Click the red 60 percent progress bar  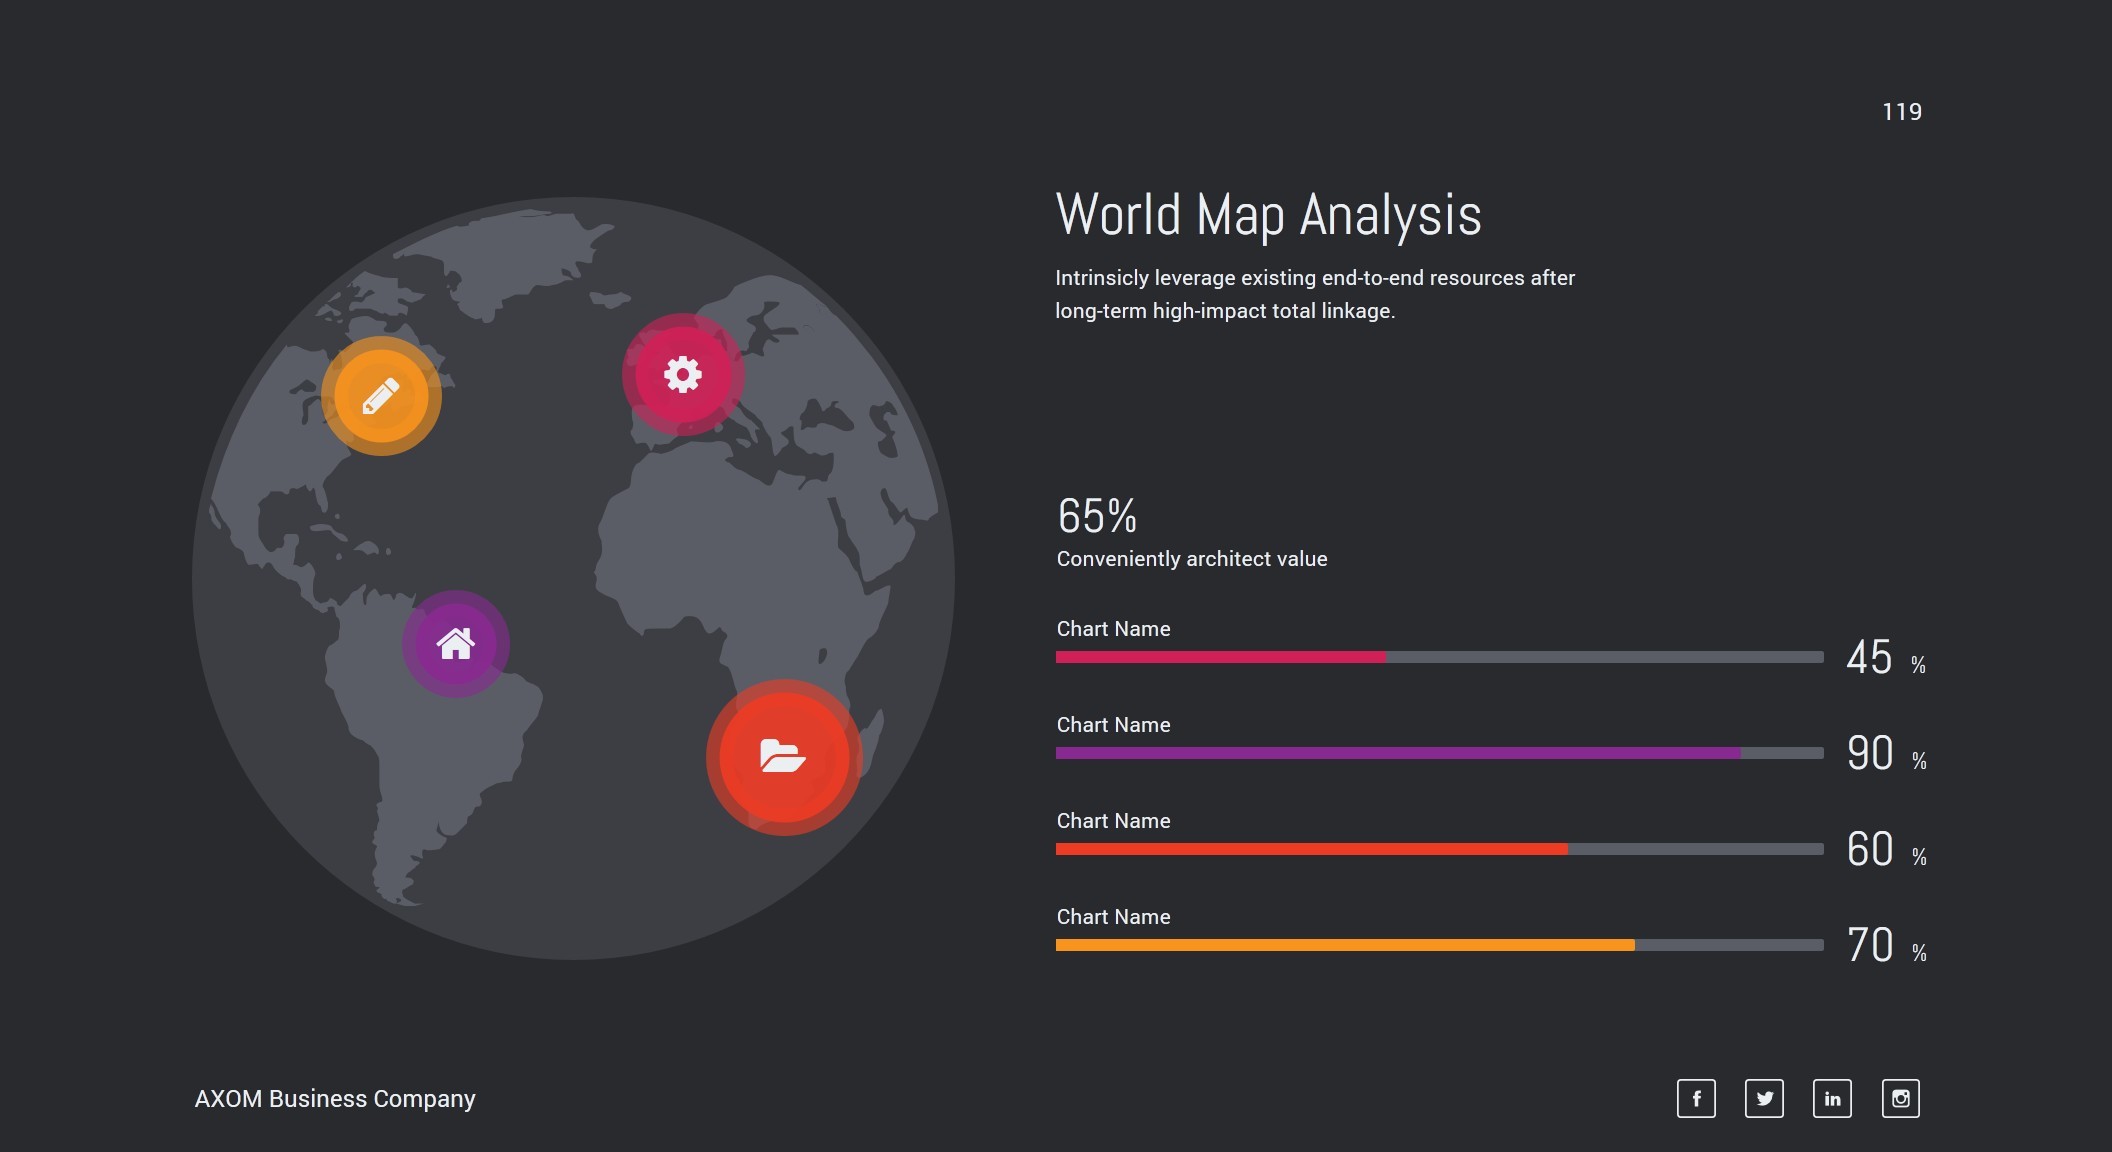click(x=1311, y=849)
